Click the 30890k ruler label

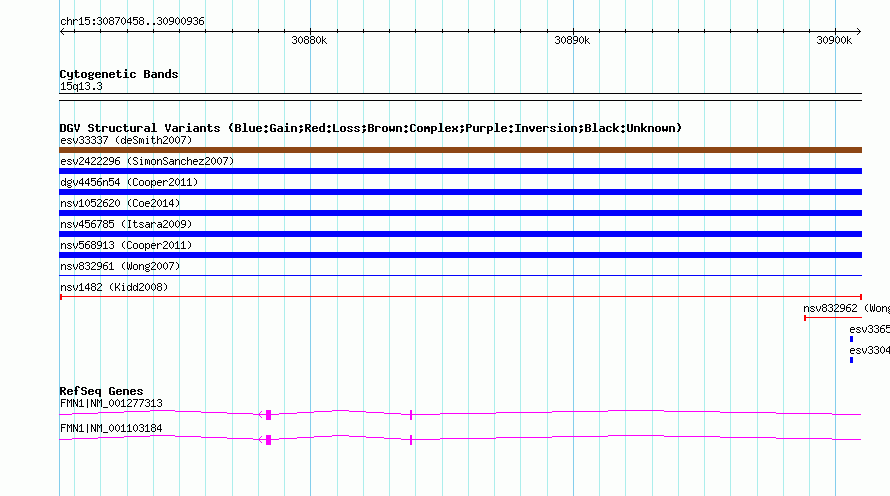572,40
